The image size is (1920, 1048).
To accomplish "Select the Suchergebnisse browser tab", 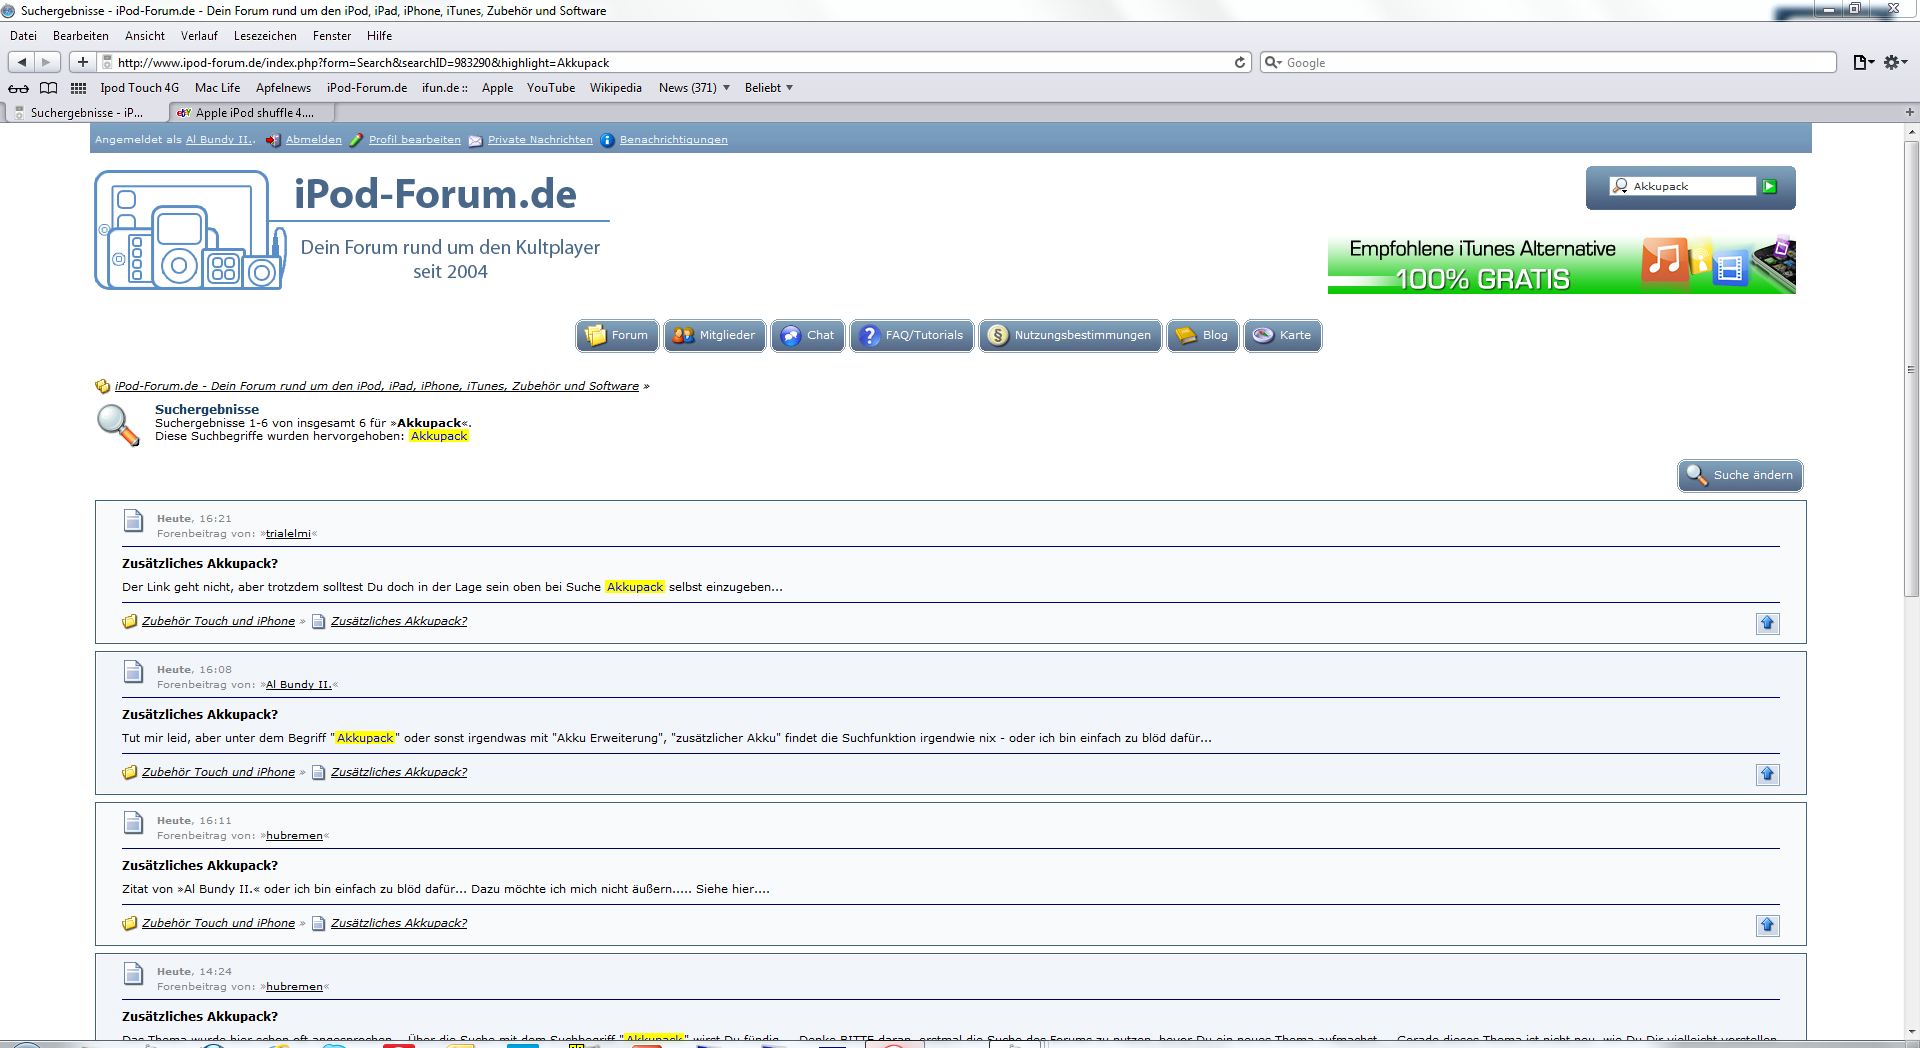I will click(x=86, y=113).
